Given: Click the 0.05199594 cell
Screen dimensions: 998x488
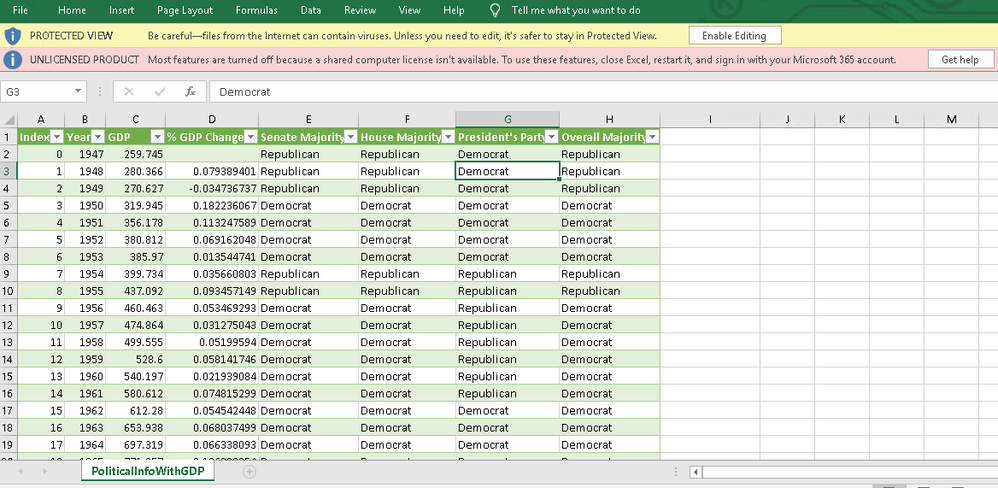Looking at the screenshot, I should pos(212,342).
